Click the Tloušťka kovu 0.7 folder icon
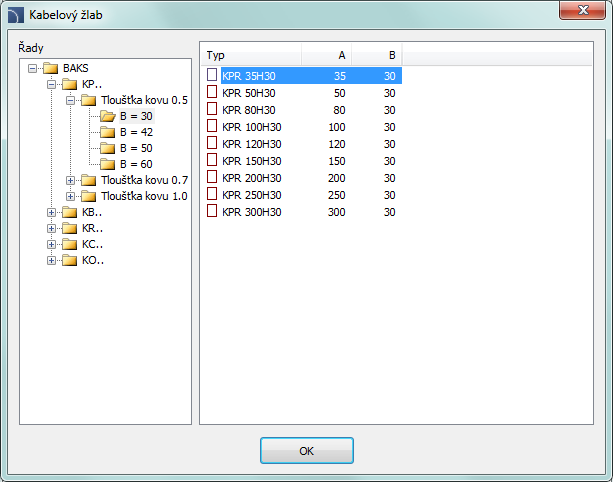613x482 pixels. (x=88, y=181)
